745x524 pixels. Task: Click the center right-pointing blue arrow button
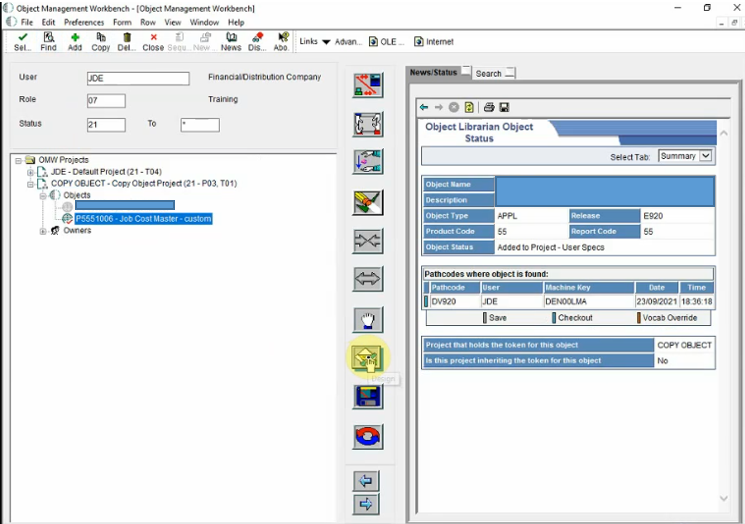tap(366, 504)
